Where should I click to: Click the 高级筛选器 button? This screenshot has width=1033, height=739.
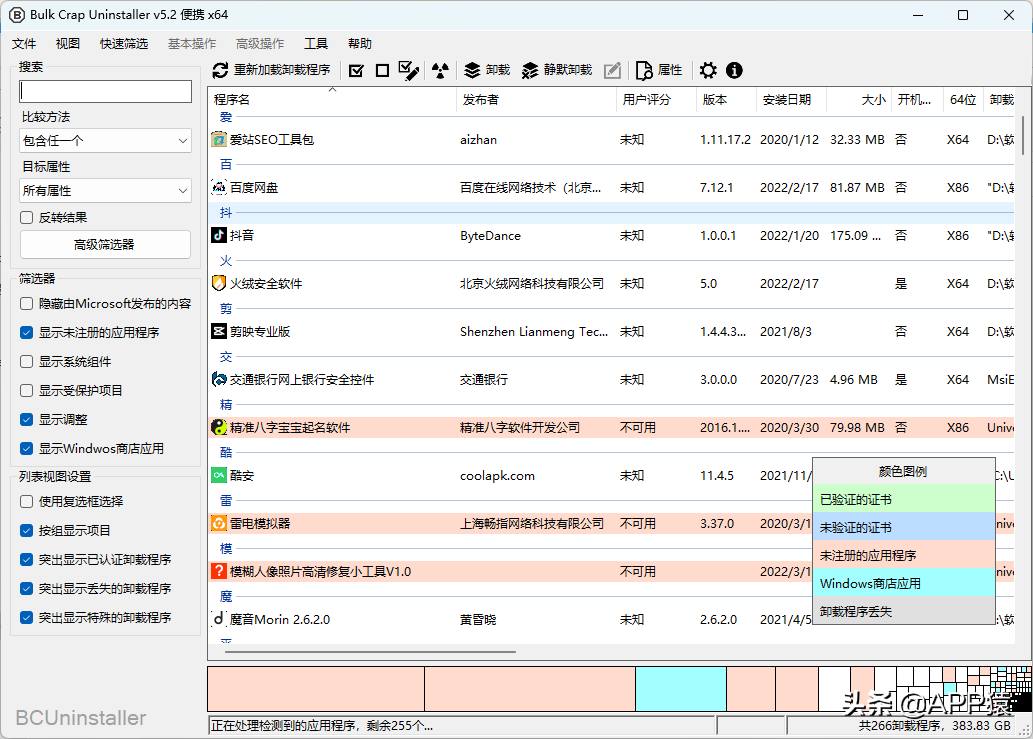coord(104,244)
